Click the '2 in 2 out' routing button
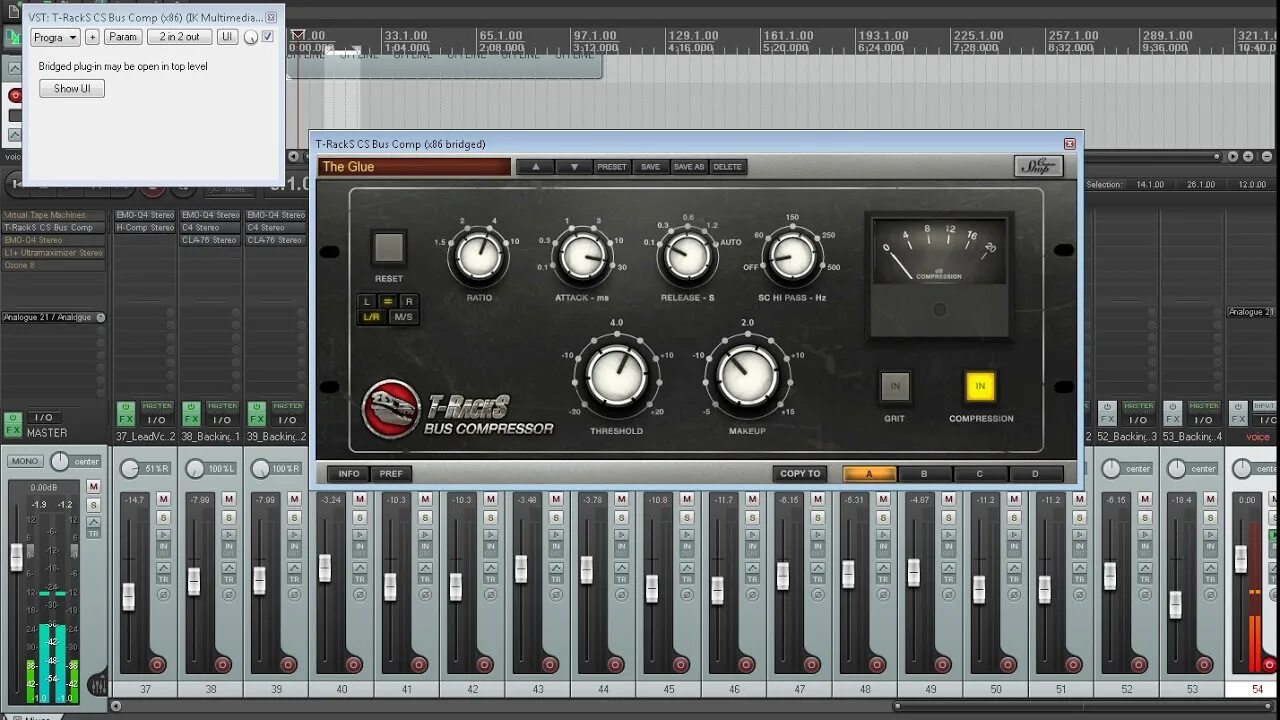Viewport: 1280px width, 720px height. [x=179, y=37]
